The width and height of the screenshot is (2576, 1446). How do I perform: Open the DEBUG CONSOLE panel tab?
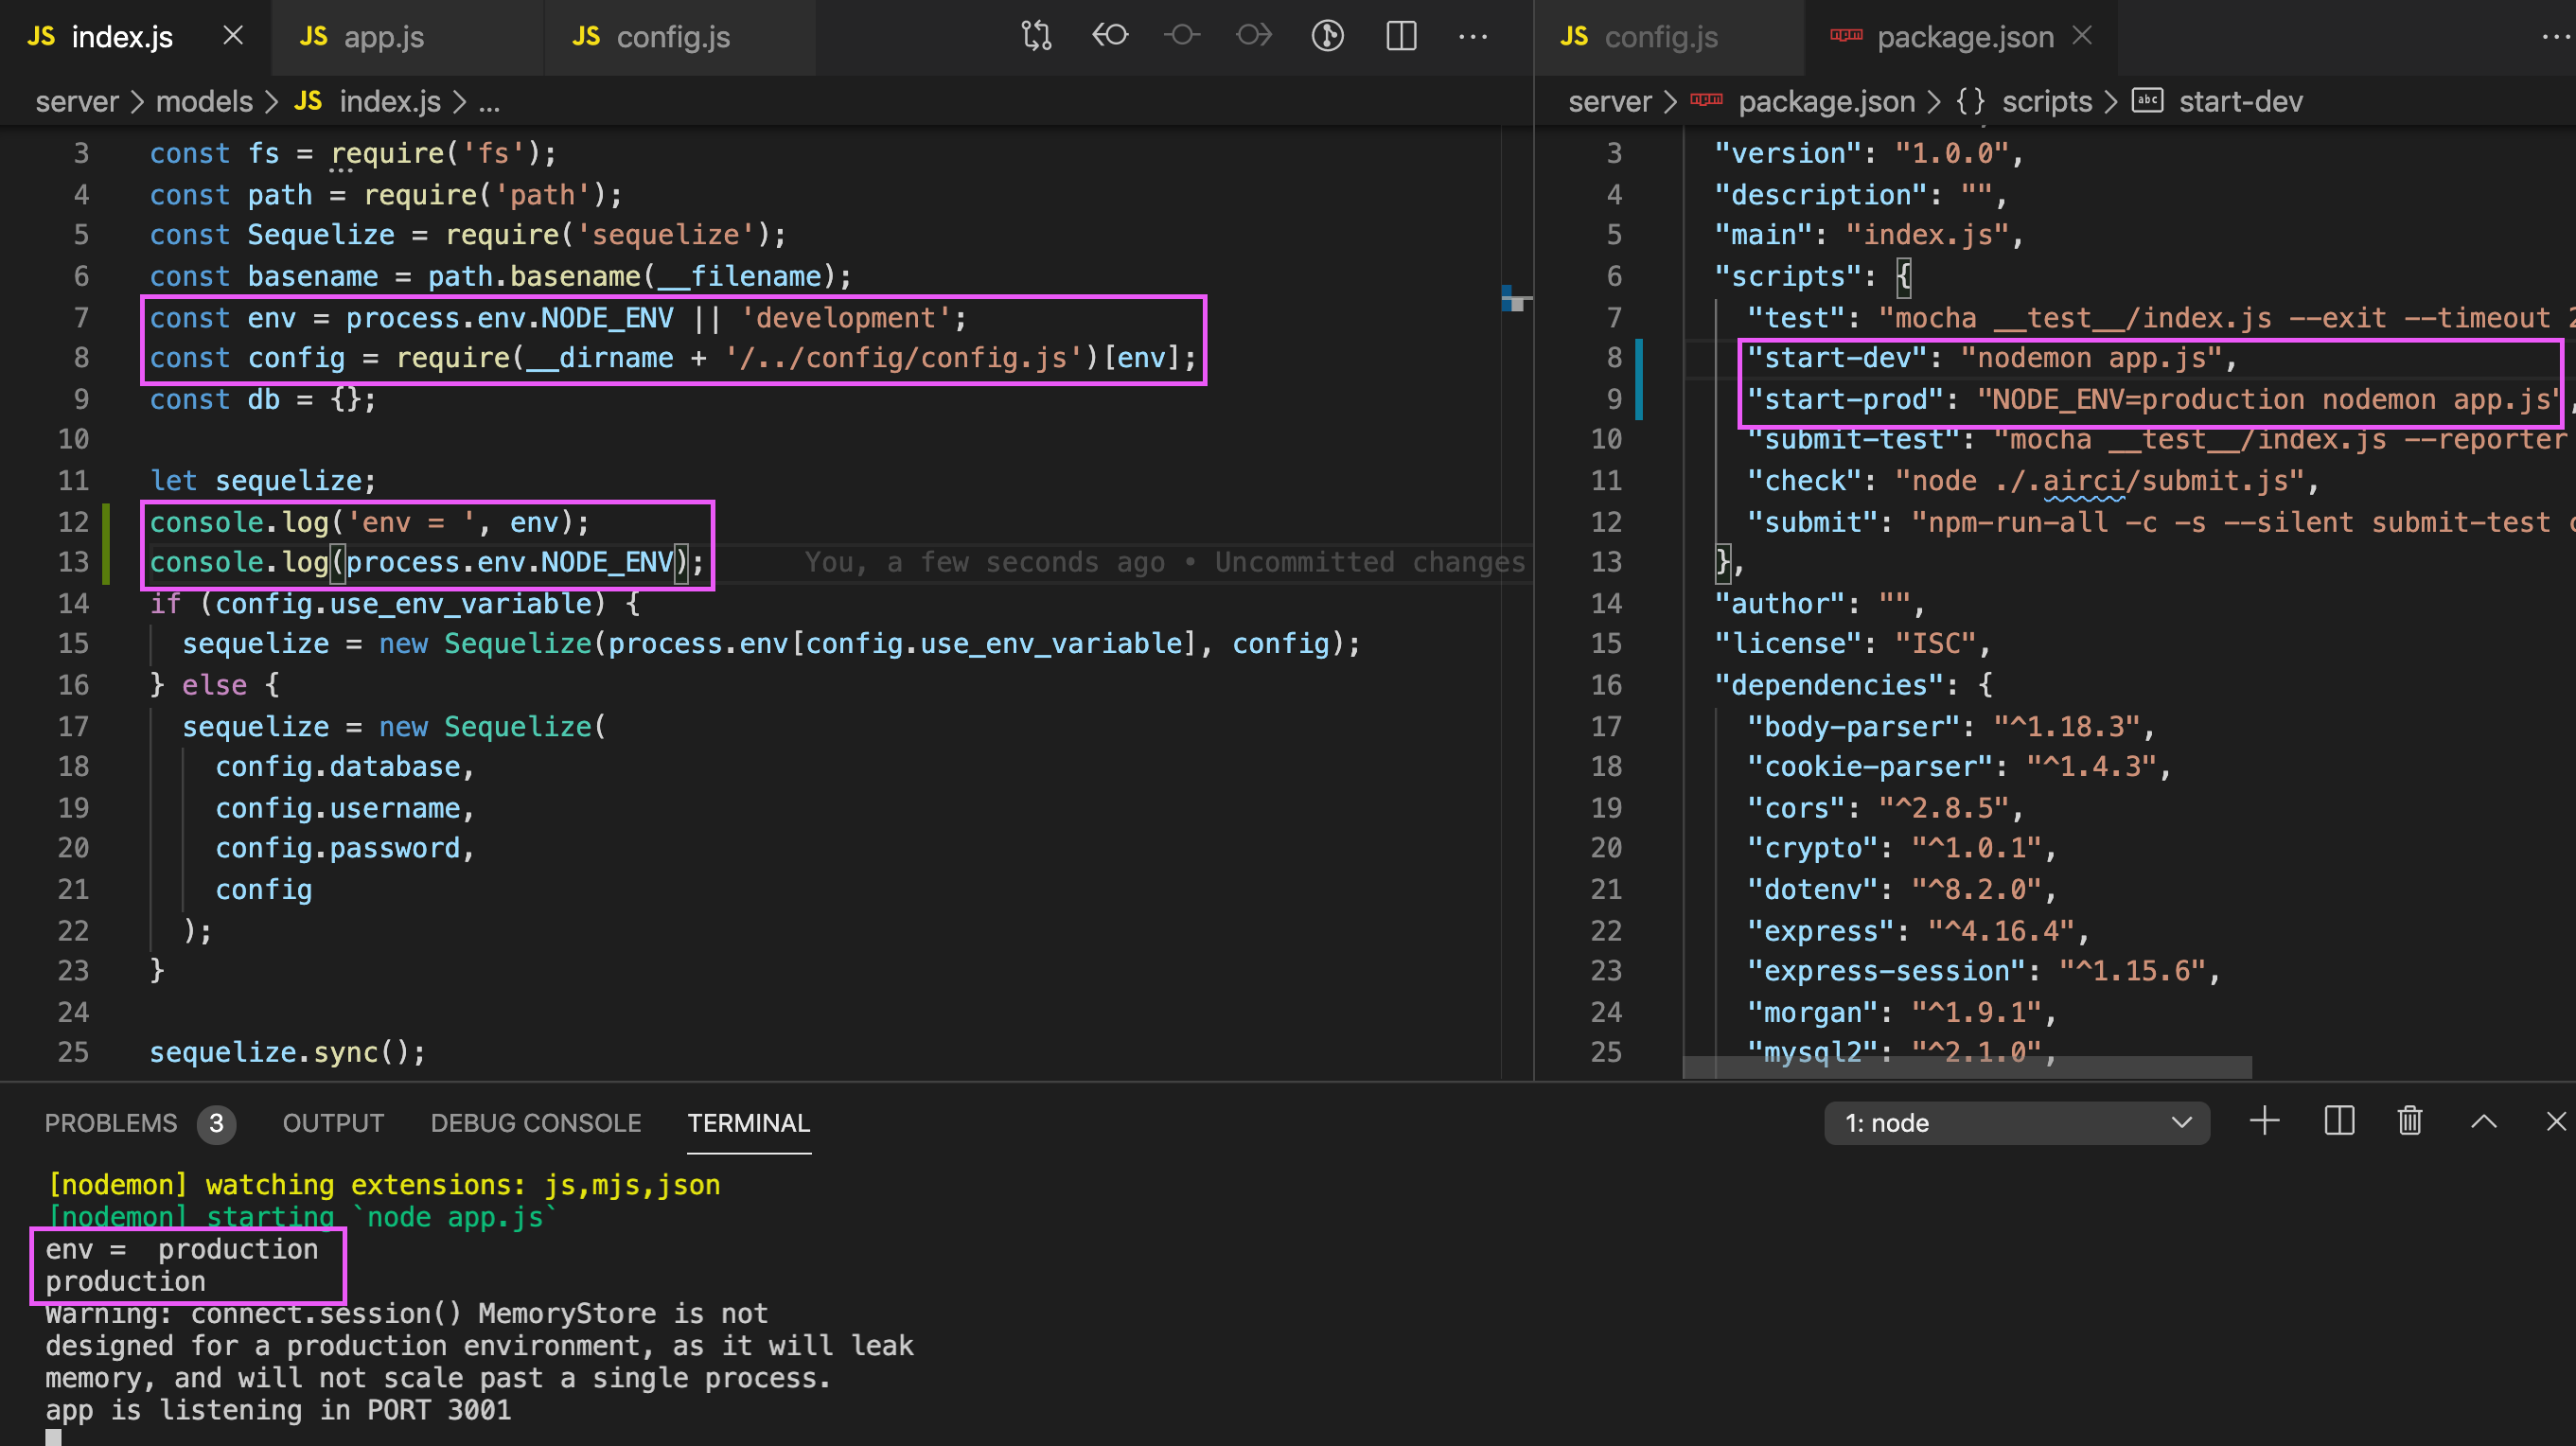click(535, 1123)
